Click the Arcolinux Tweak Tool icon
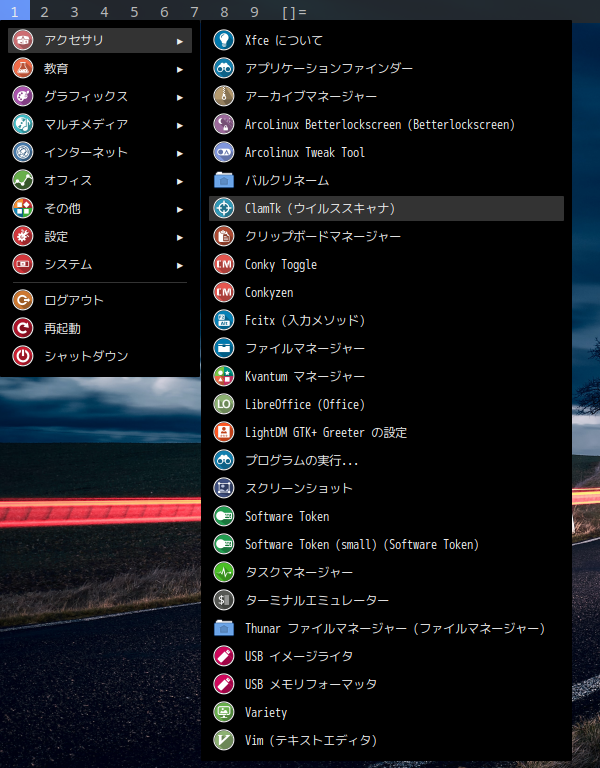Screen dimensions: 600x768 coord(224,152)
